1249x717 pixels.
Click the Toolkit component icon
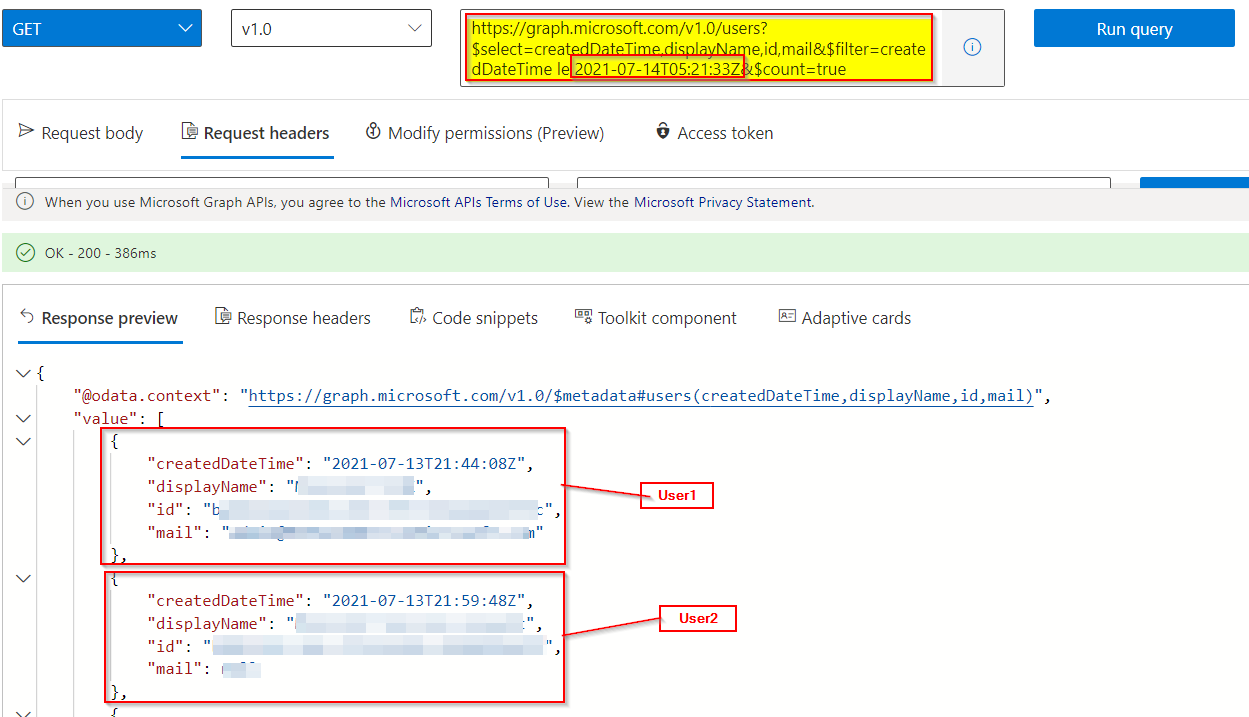click(x=584, y=316)
